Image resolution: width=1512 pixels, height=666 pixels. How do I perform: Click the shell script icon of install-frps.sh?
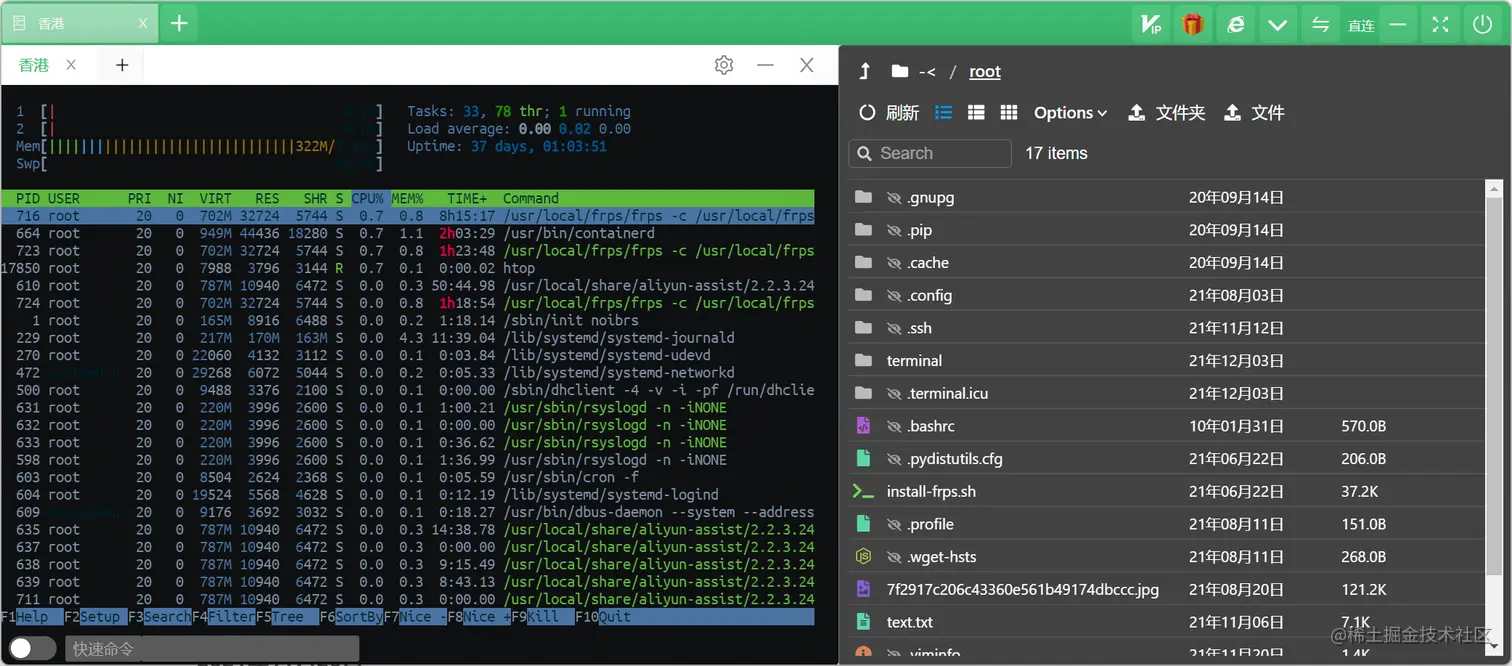coord(863,491)
